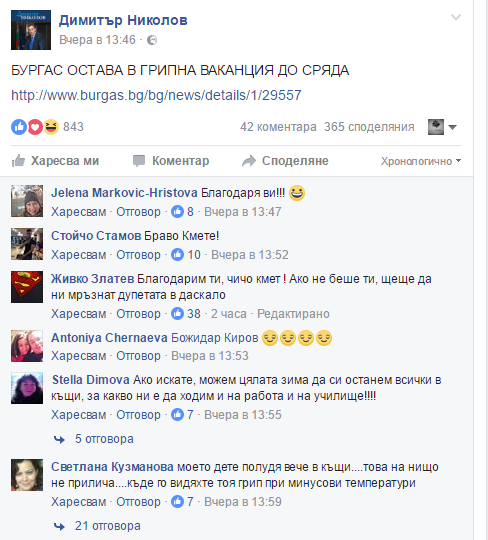Click Отговор on Antoniya Chernaeva comment
The width and height of the screenshot is (488, 540).
[138, 356]
